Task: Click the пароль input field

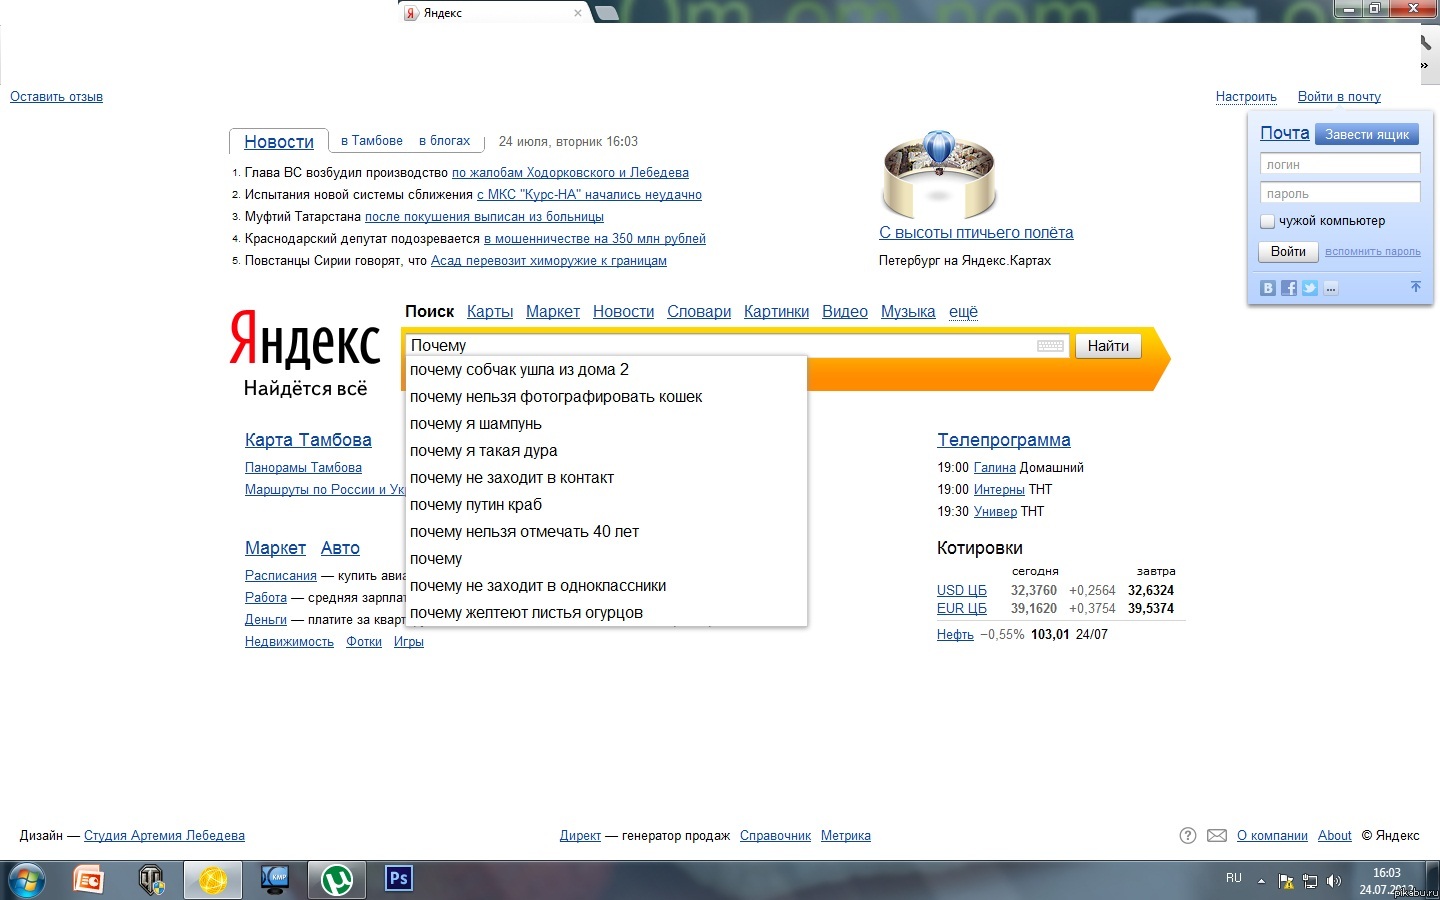Action: [x=1339, y=193]
